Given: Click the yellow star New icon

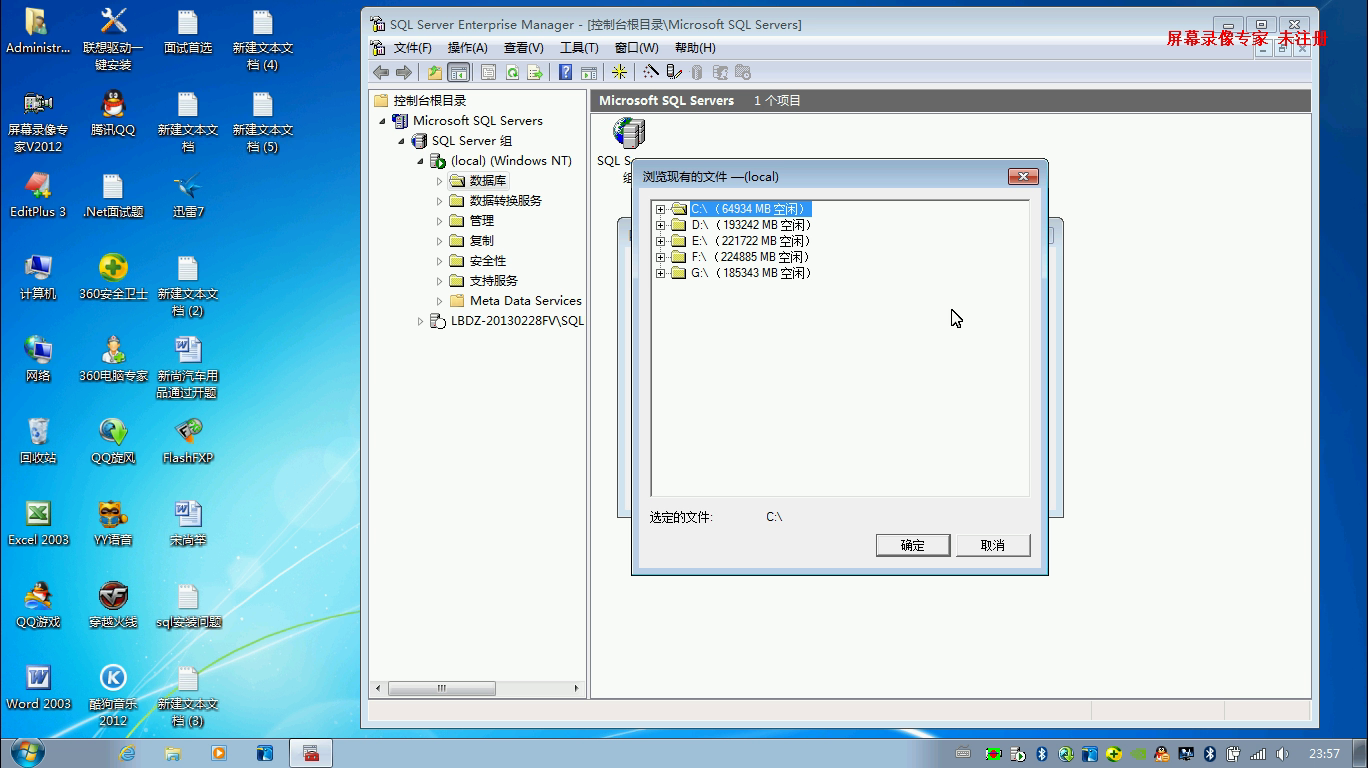Looking at the screenshot, I should (x=619, y=72).
